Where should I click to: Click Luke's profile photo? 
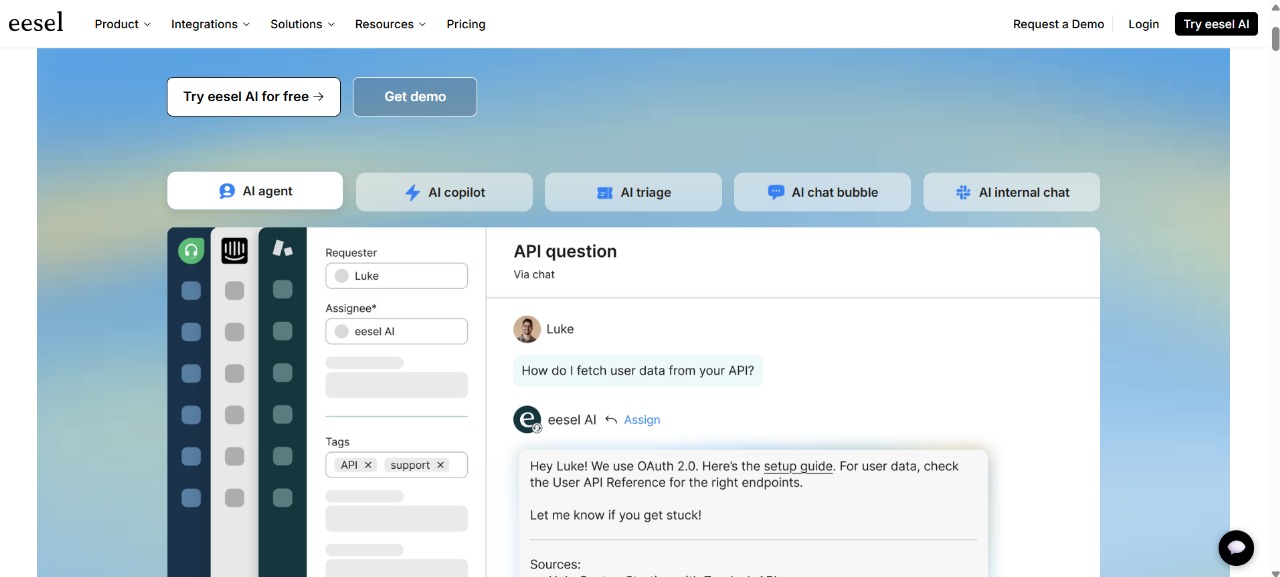pos(527,329)
